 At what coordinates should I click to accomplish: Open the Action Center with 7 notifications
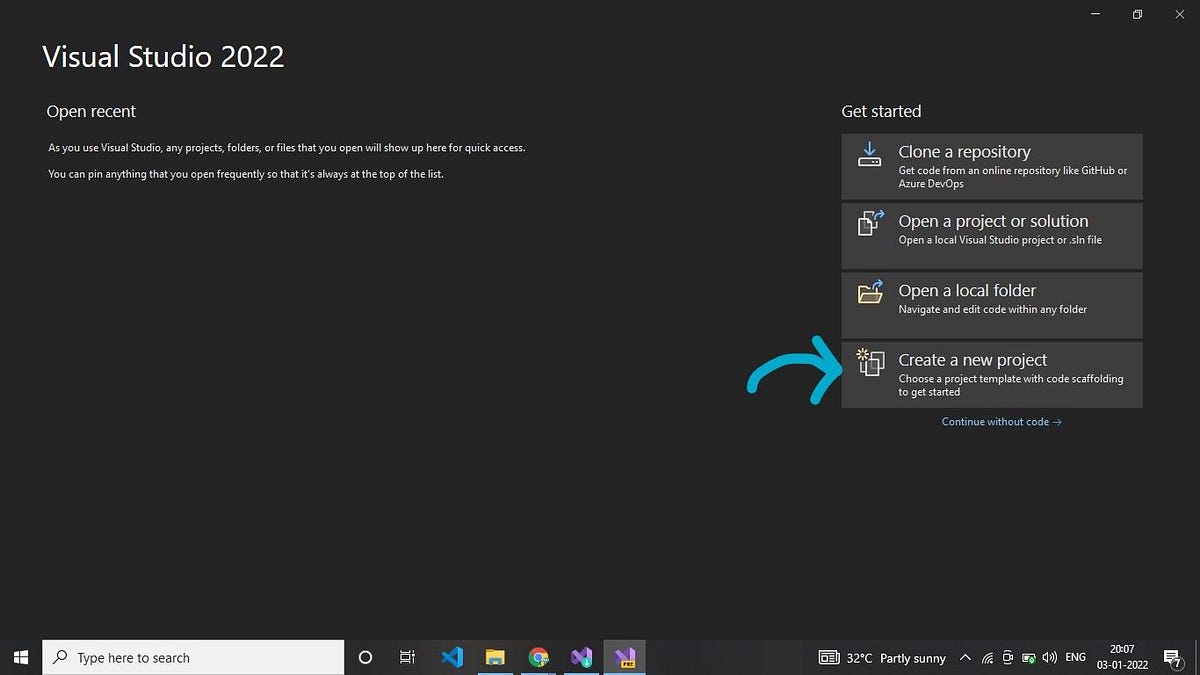pyautogui.click(x=1172, y=657)
